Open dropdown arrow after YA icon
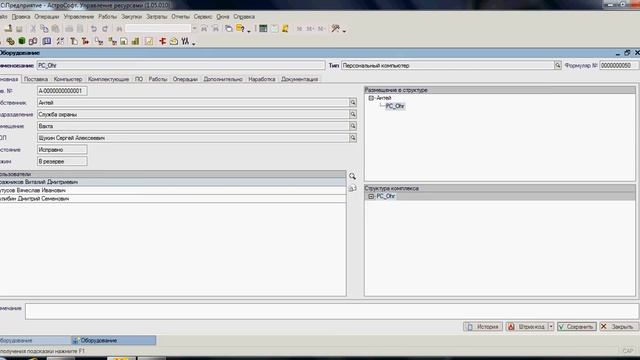The width and height of the screenshot is (640, 360). (193, 43)
